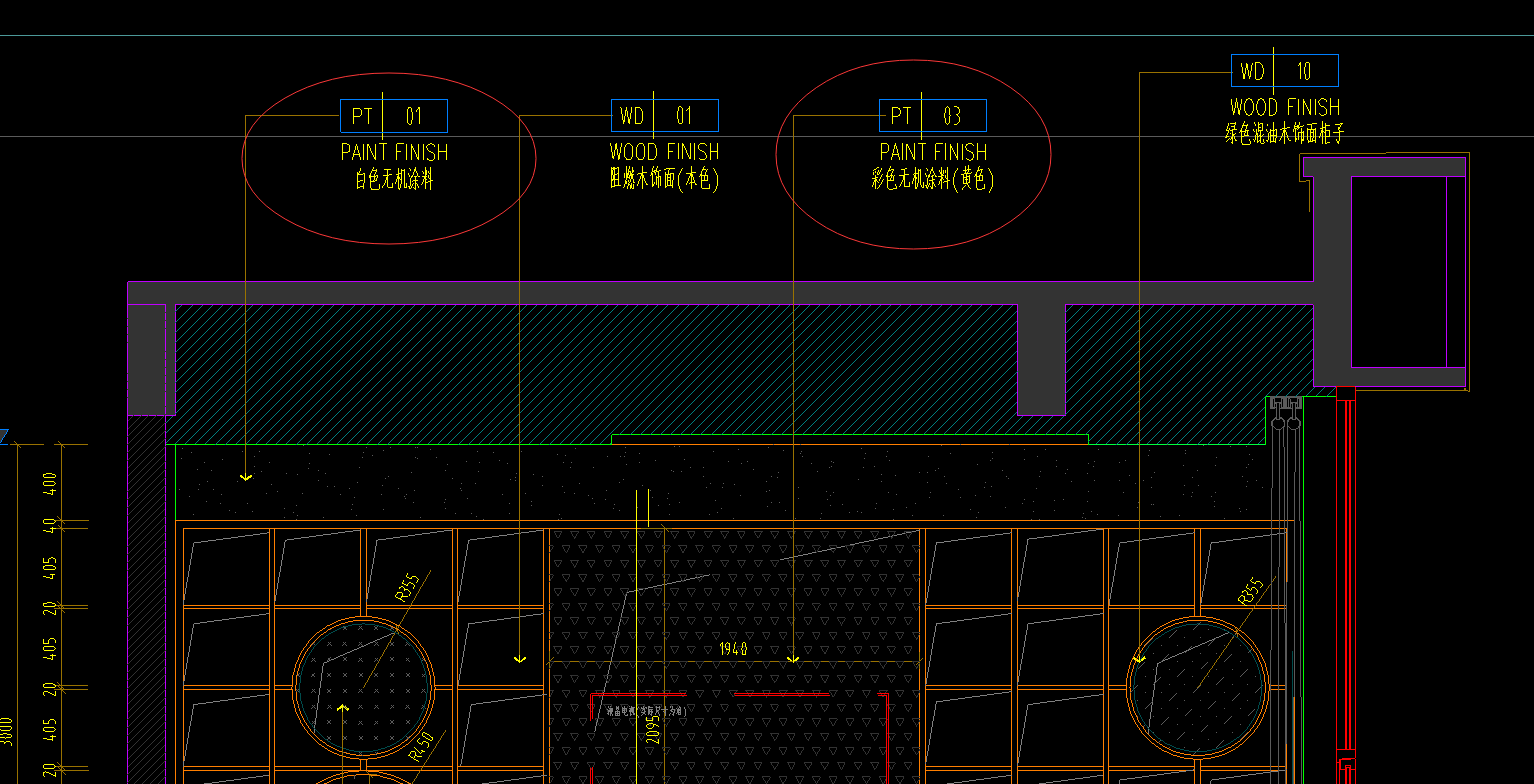Click WOOD FINISH text under WD 01
Image resolution: width=1534 pixels, height=784 pixels.
[x=664, y=152]
